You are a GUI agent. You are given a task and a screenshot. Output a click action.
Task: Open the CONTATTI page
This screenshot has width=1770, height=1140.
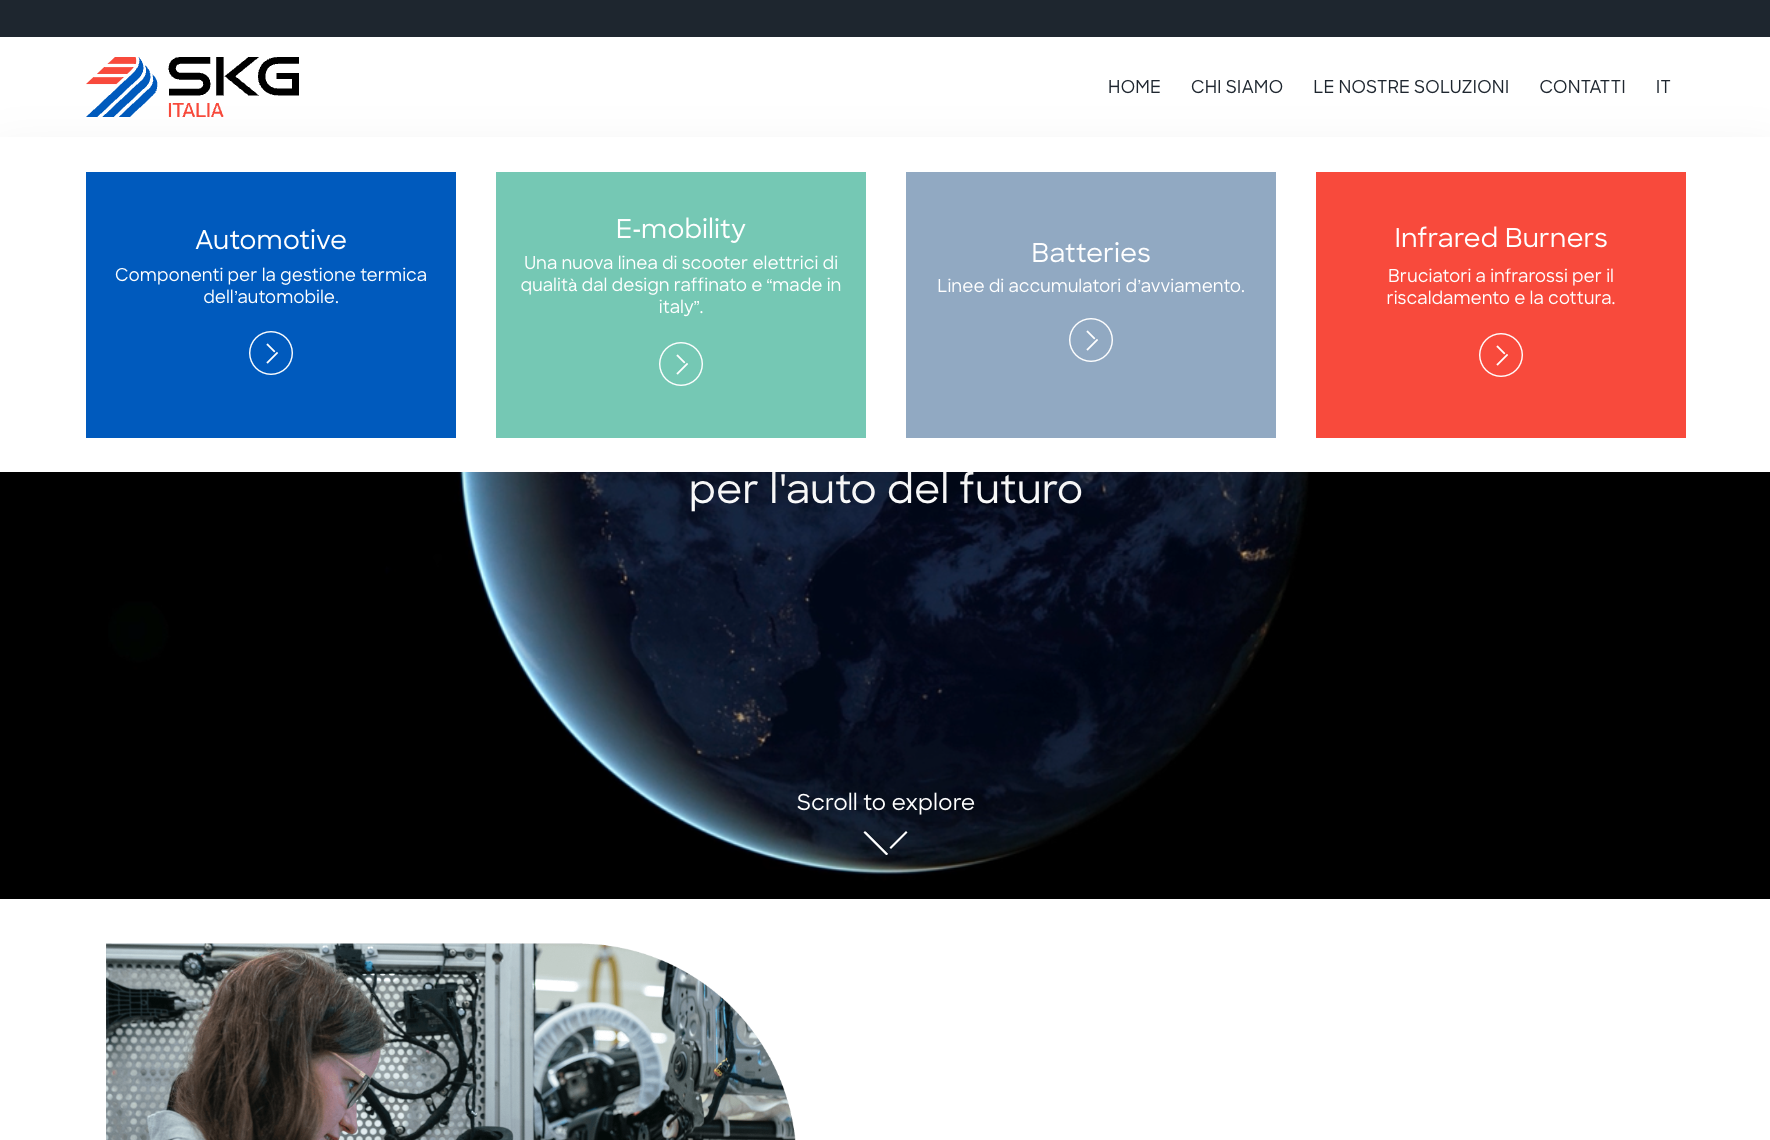point(1582,87)
